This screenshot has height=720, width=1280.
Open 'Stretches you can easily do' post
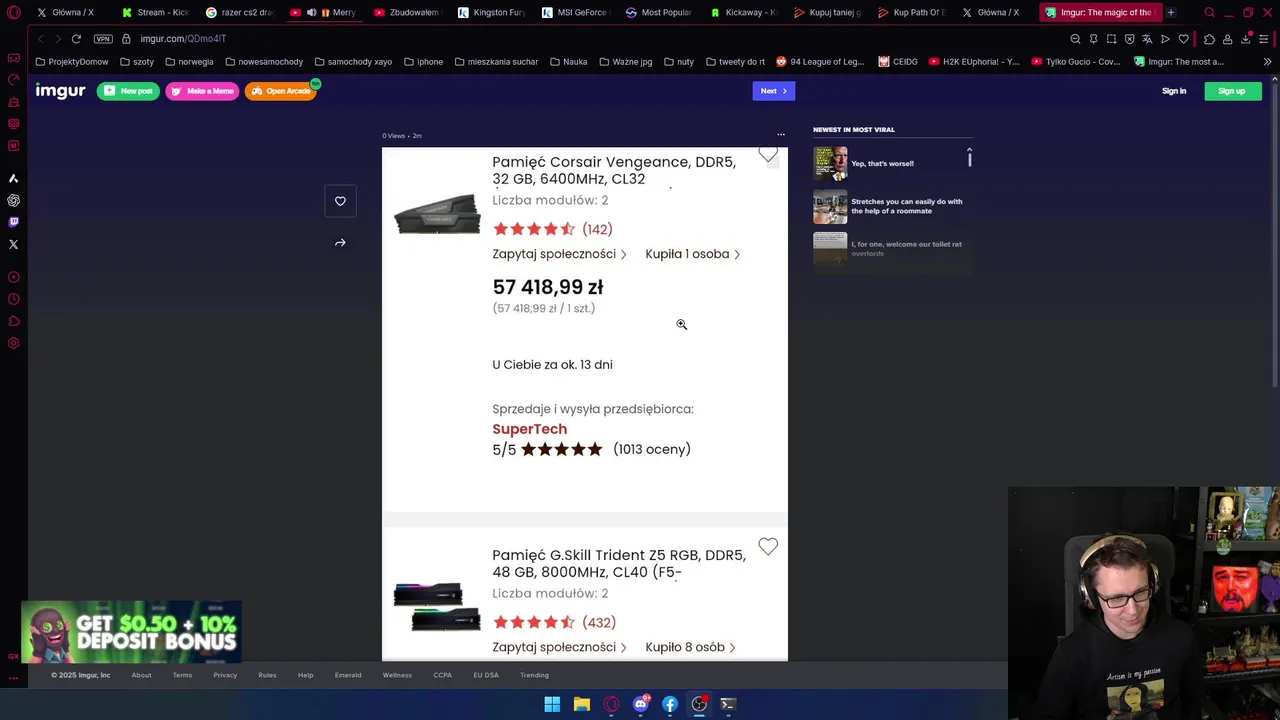tap(888, 206)
